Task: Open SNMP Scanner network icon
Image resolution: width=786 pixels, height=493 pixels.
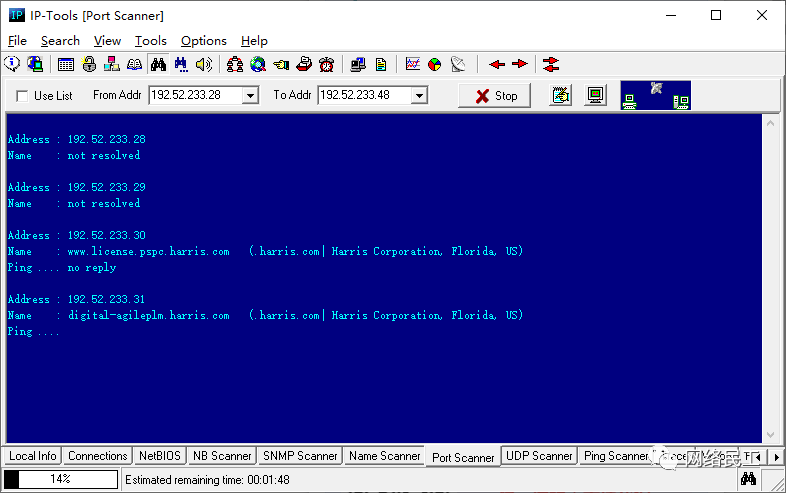Action: [111, 64]
